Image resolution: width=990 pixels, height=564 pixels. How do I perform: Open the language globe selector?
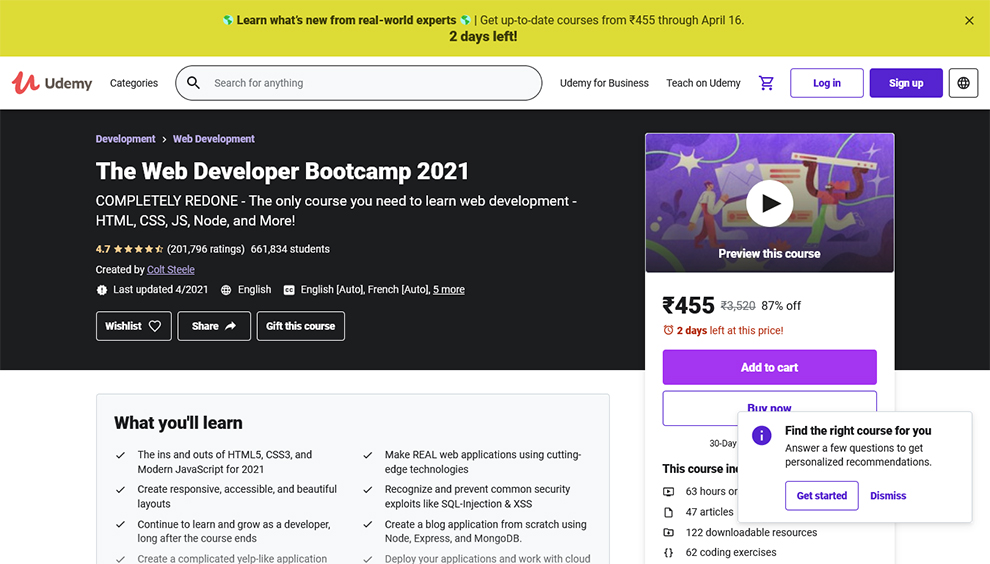click(963, 83)
